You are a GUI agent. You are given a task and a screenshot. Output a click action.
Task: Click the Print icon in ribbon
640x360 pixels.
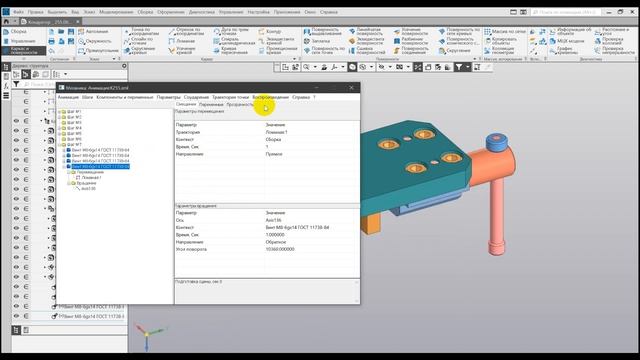tap(51, 41)
